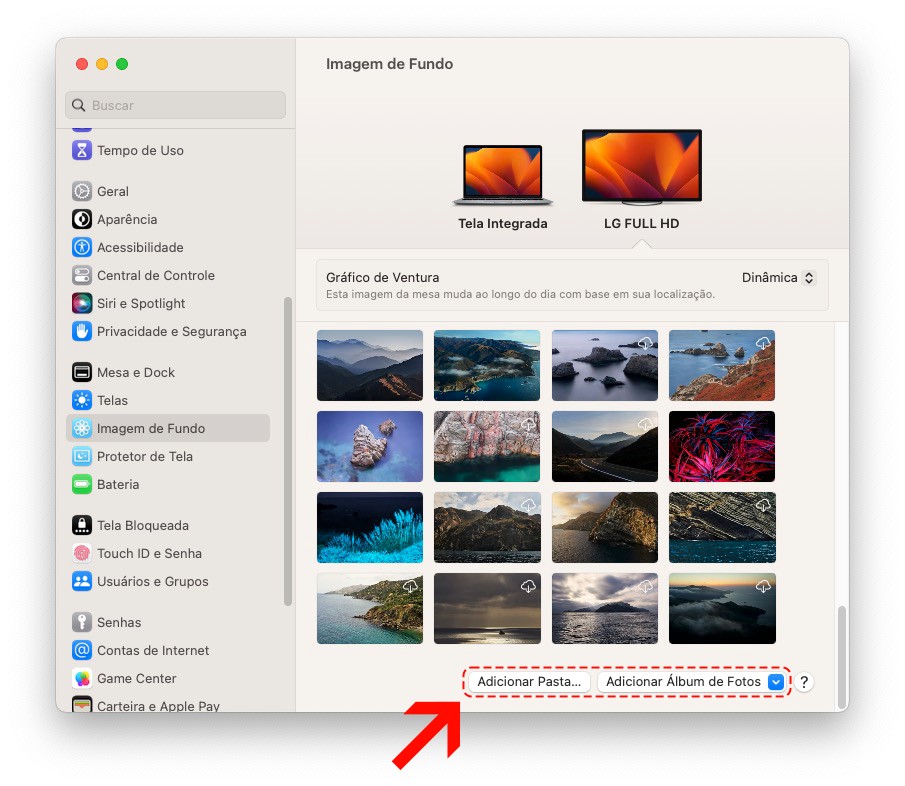Open Mesa e Dock in sidebar
Screen dimensions: 905x786
coord(136,373)
